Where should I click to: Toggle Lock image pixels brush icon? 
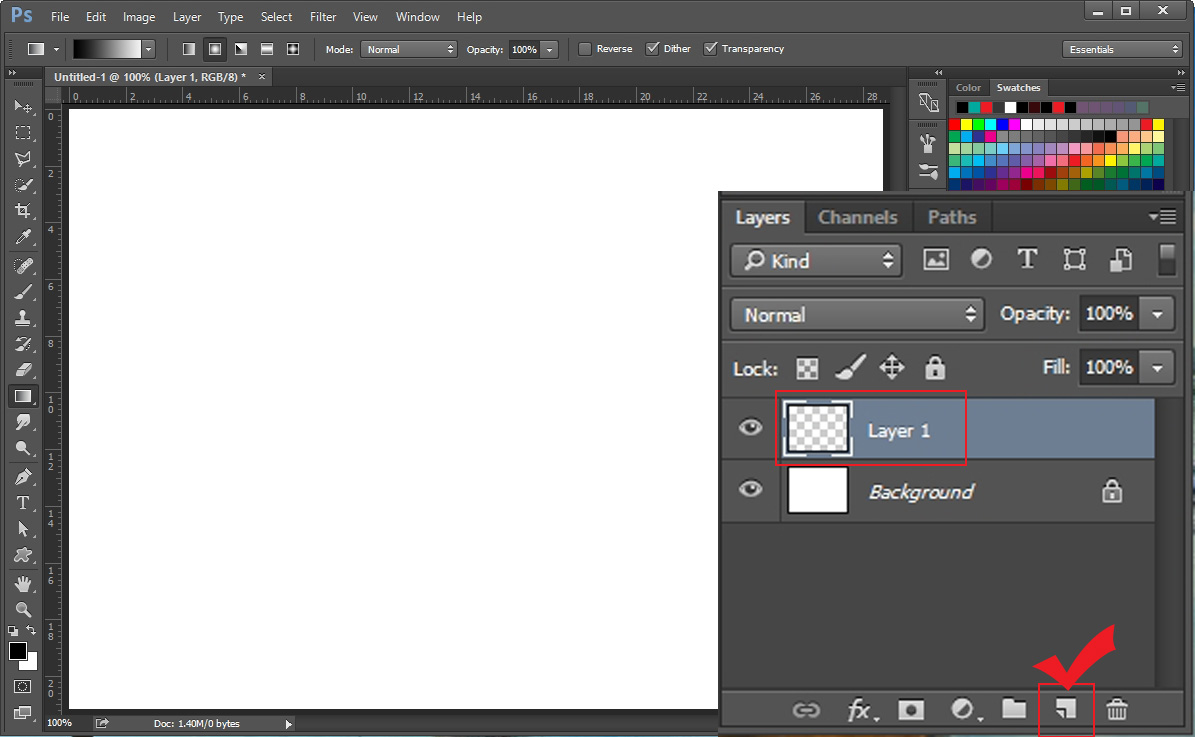[x=850, y=368]
